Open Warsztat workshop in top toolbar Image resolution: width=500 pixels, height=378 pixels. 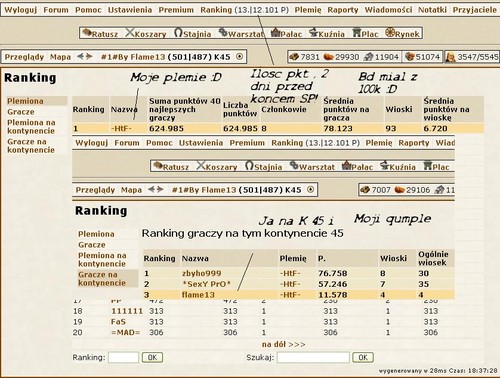[242, 34]
